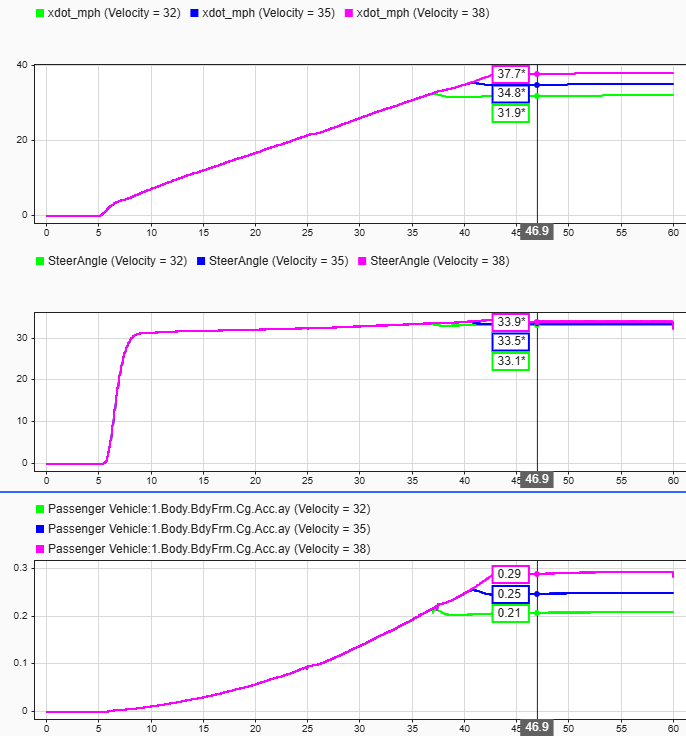The image size is (686, 736).
Task: Click the 37.7* data tip box
Action: point(511,74)
